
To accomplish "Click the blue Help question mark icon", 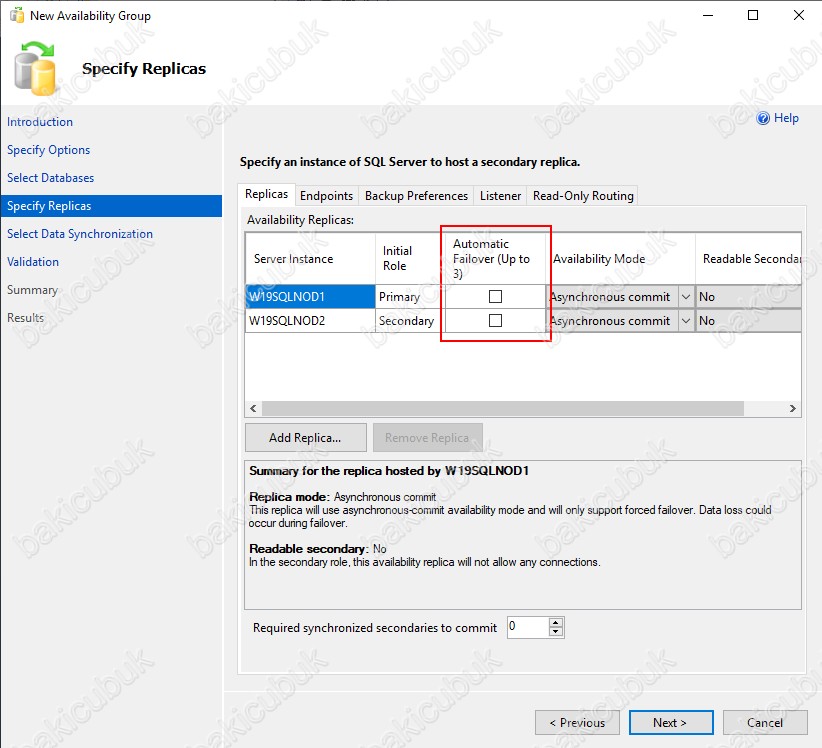I will click(764, 118).
